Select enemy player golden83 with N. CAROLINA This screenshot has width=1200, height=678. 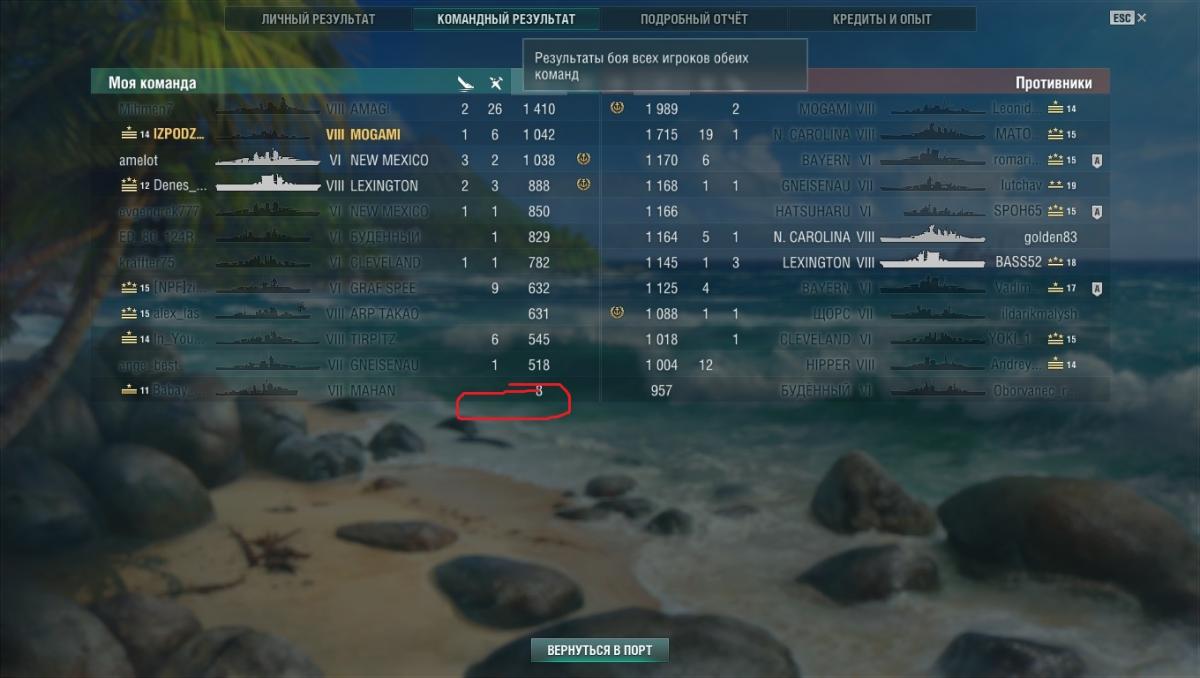click(x=853, y=237)
